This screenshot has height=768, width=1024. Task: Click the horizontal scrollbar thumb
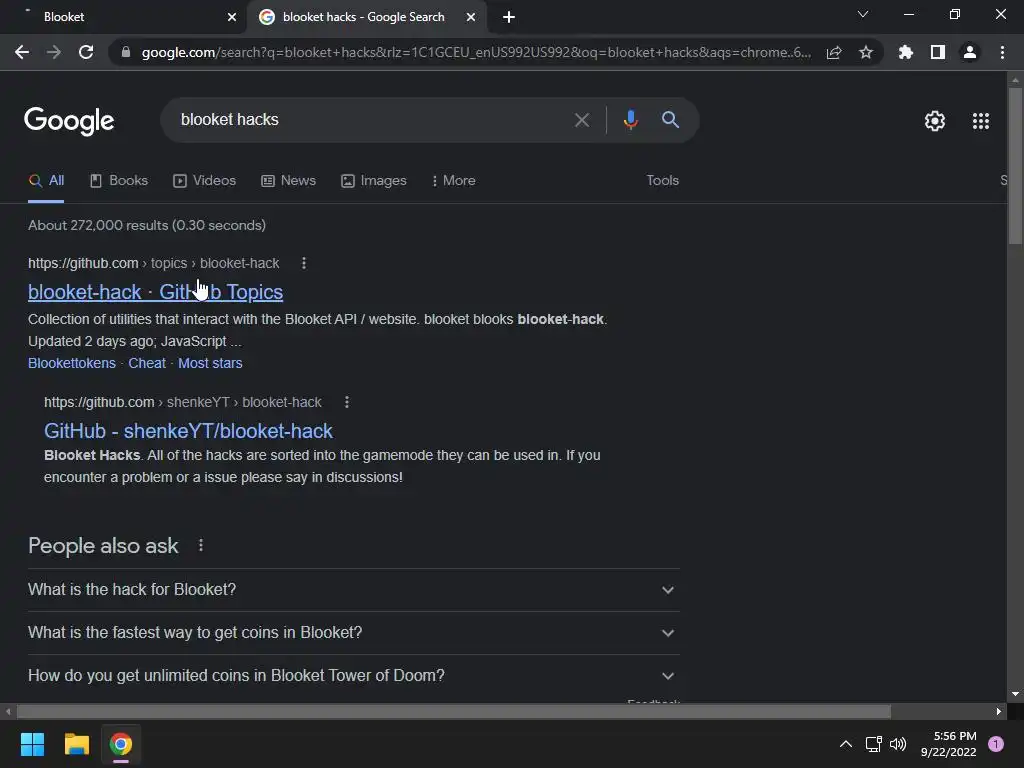coord(454,711)
